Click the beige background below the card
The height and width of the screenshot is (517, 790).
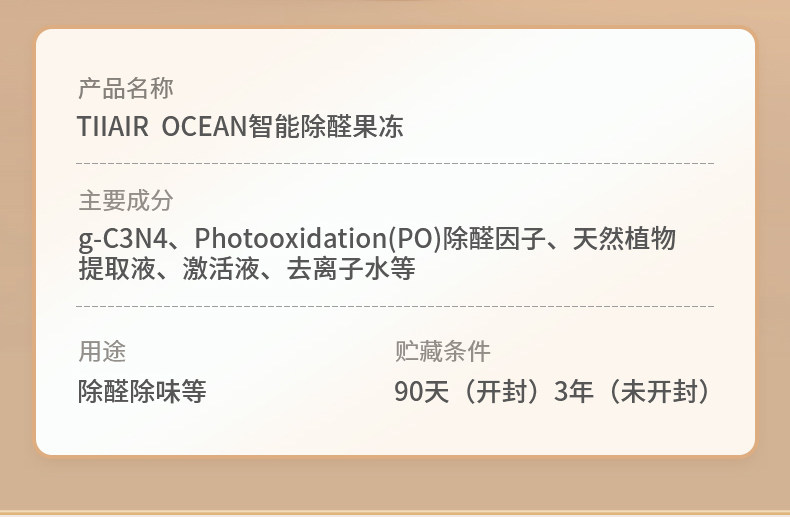point(395,484)
